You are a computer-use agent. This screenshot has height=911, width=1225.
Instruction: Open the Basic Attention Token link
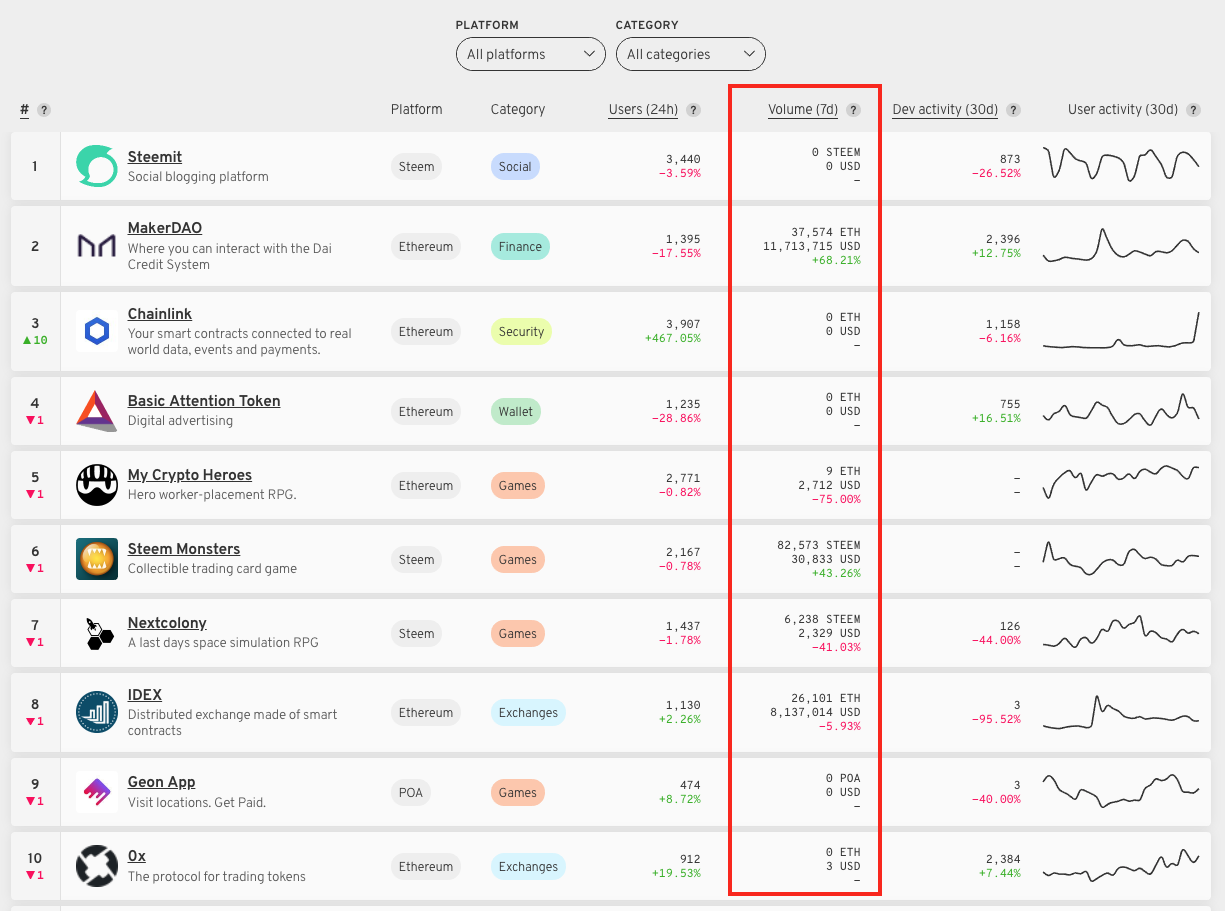204,401
